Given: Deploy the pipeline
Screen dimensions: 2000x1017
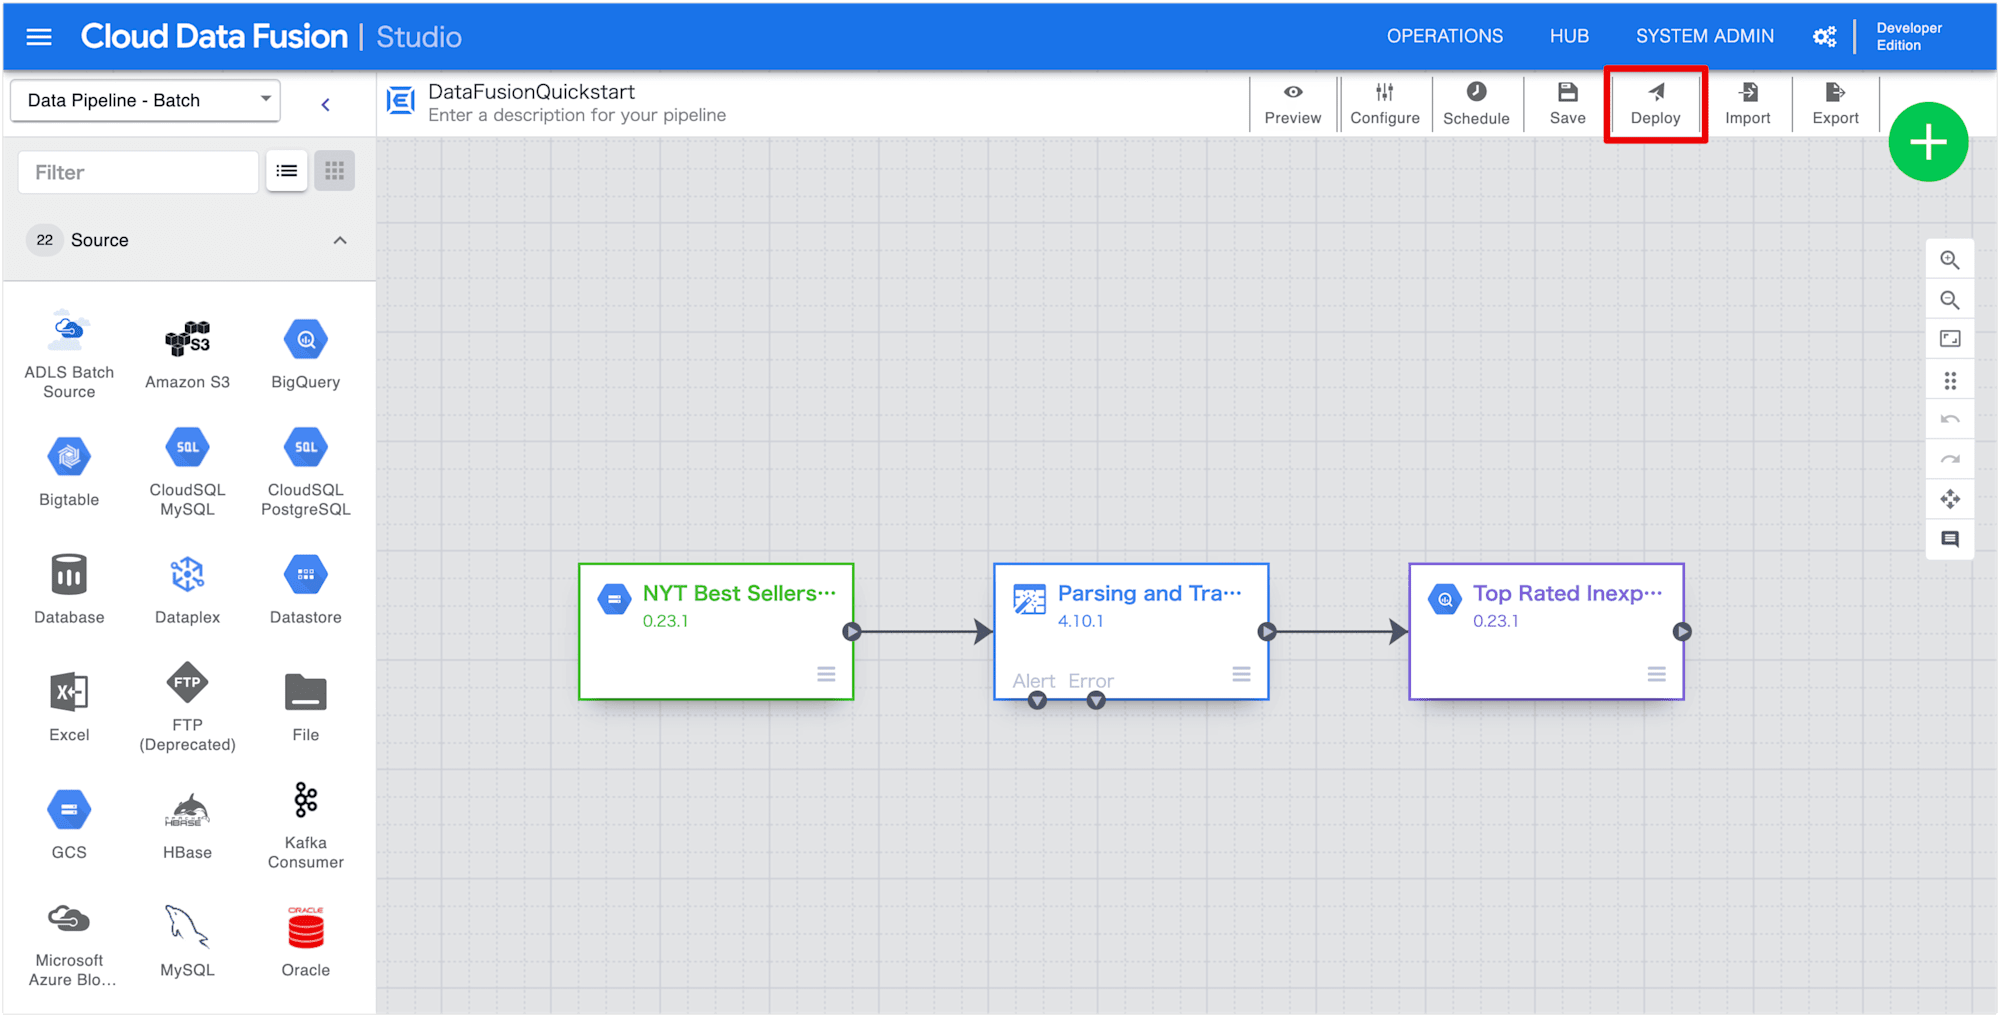Looking at the screenshot, I should coord(1655,104).
